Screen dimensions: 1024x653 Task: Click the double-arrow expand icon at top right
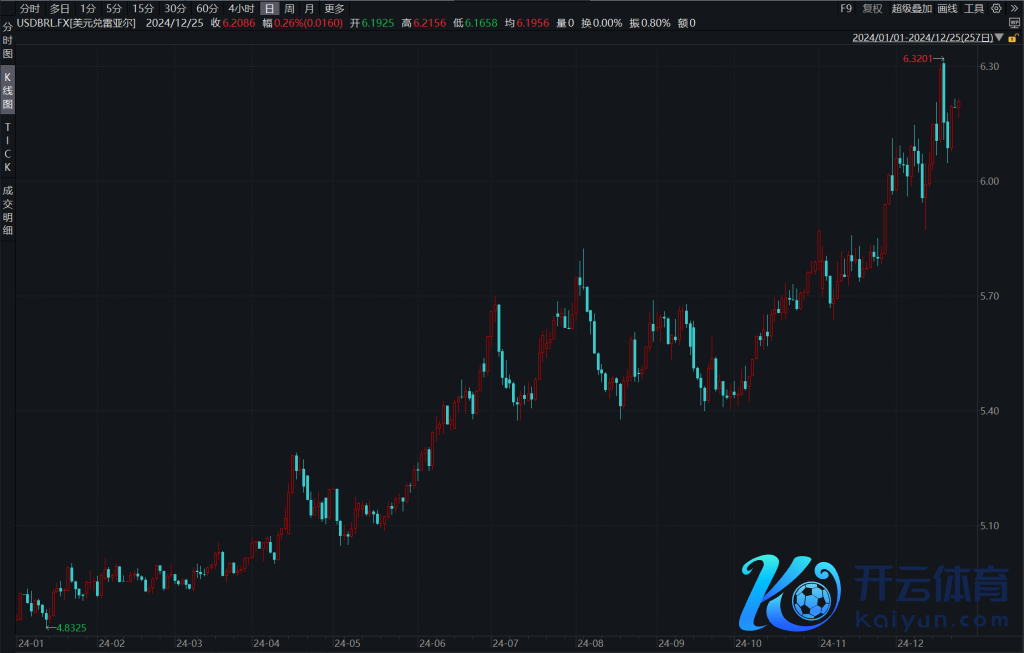pos(1012,8)
